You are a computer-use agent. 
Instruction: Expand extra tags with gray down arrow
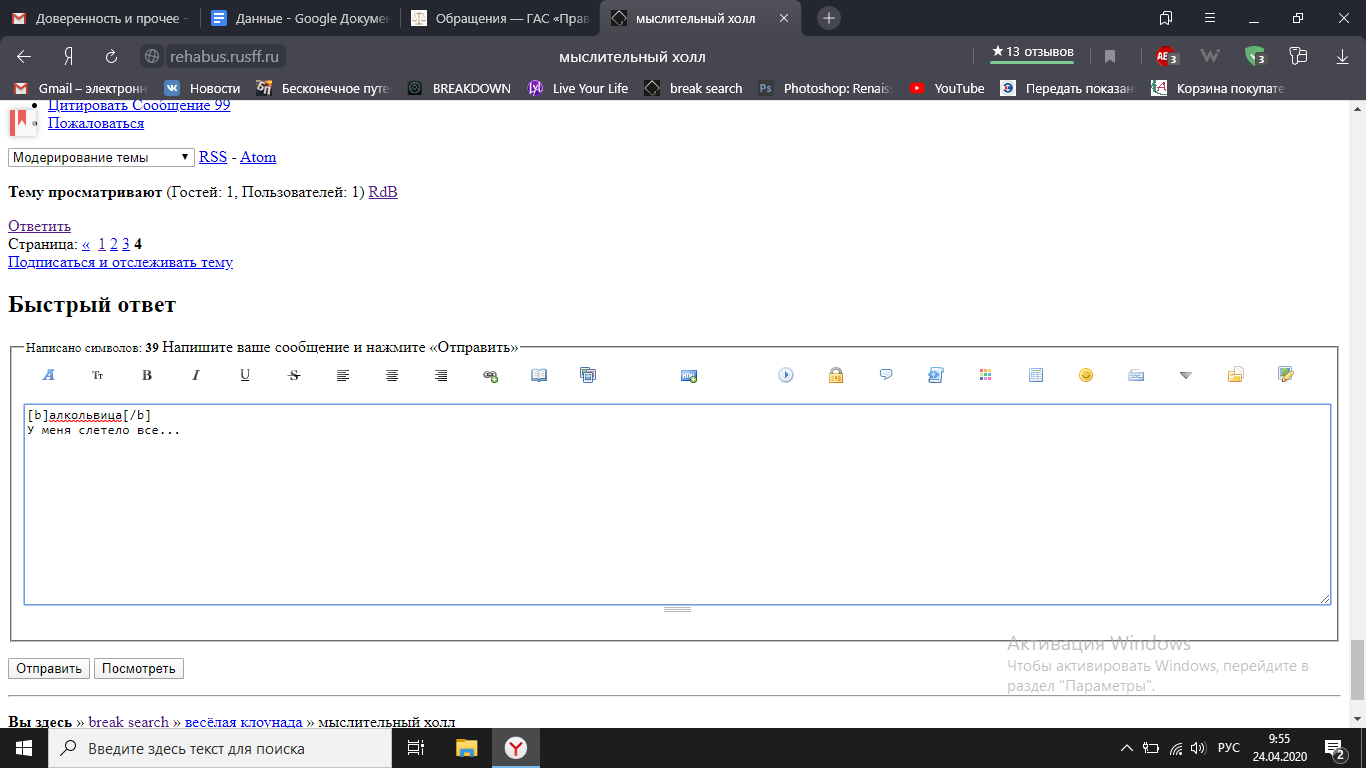1186,375
